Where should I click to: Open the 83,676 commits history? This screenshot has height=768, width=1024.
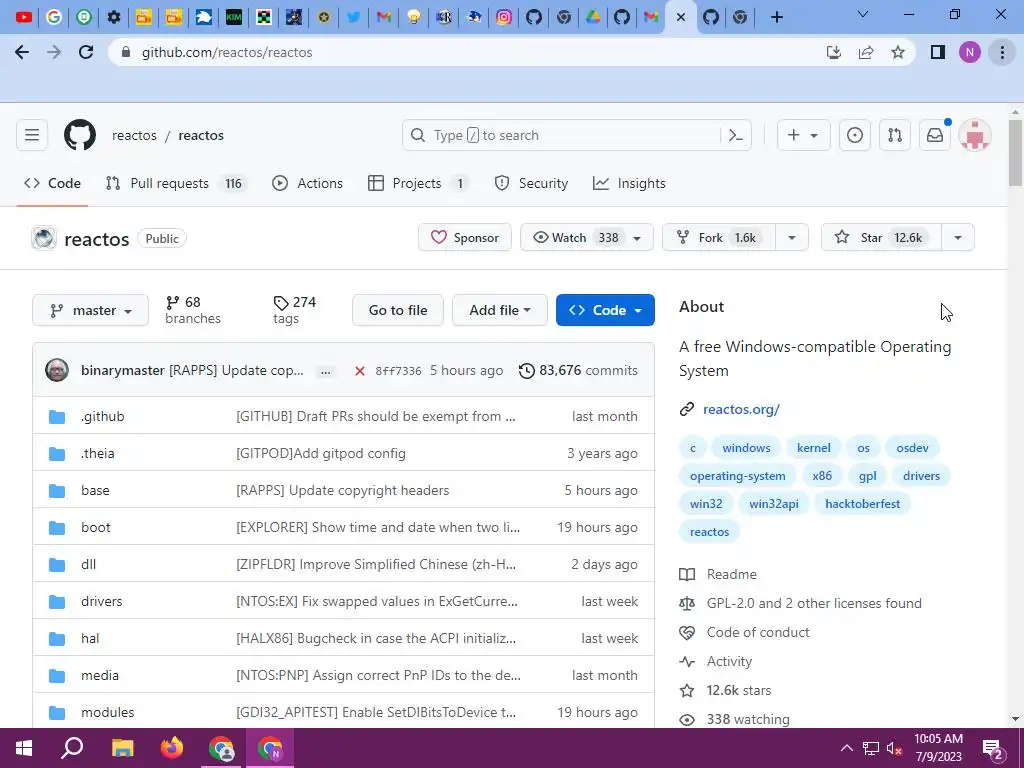pyautogui.click(x=578, y=370)
